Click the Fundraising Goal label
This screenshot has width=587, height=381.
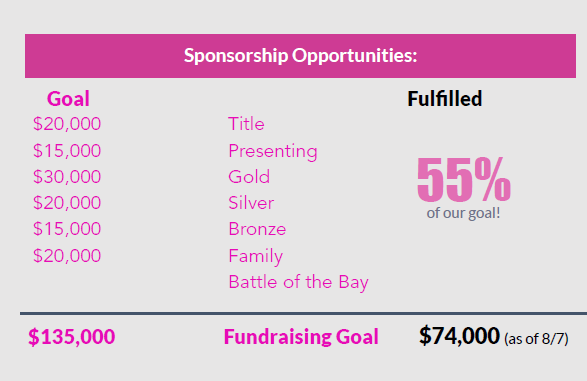[301, 336]
